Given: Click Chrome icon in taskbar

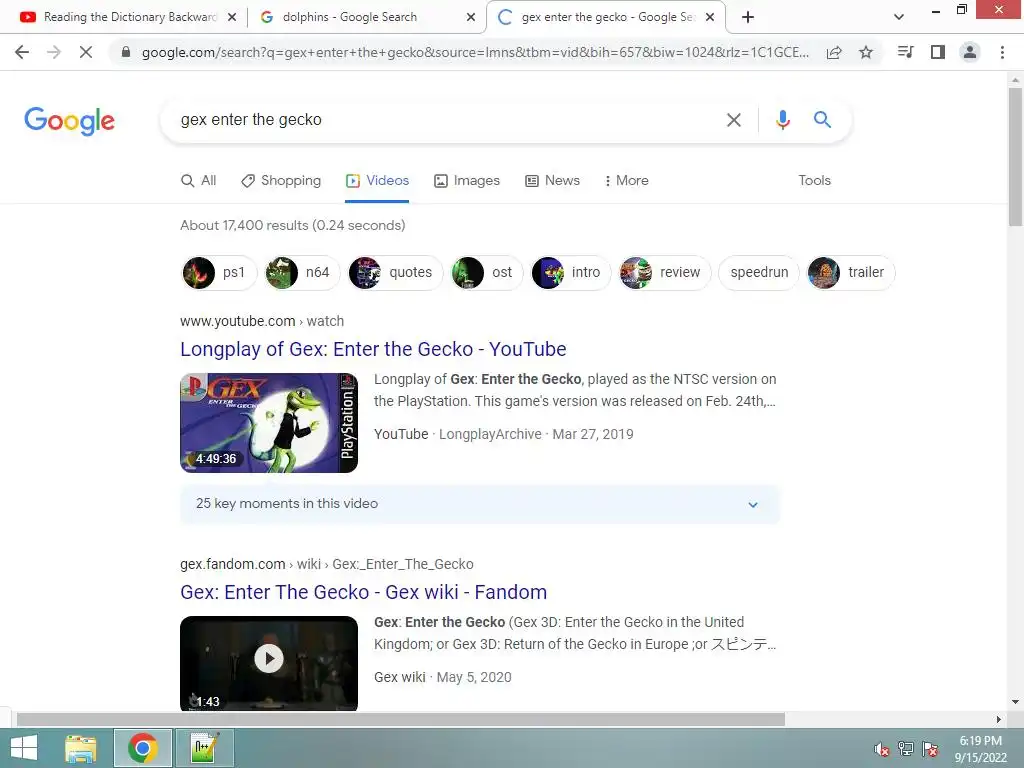Looking at the screenshot, I should [142, 748].
